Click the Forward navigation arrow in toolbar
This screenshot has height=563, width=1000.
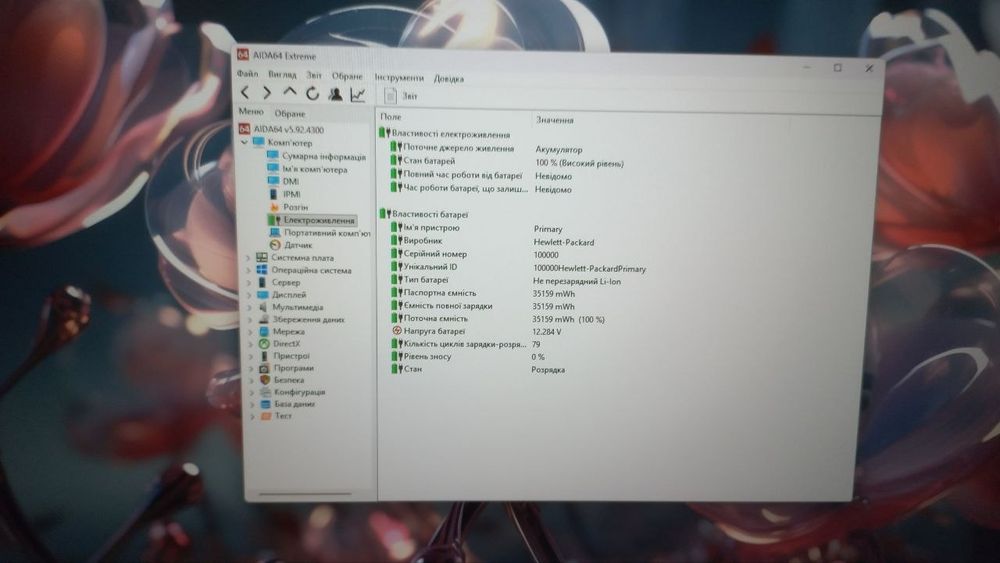point(267,93)
